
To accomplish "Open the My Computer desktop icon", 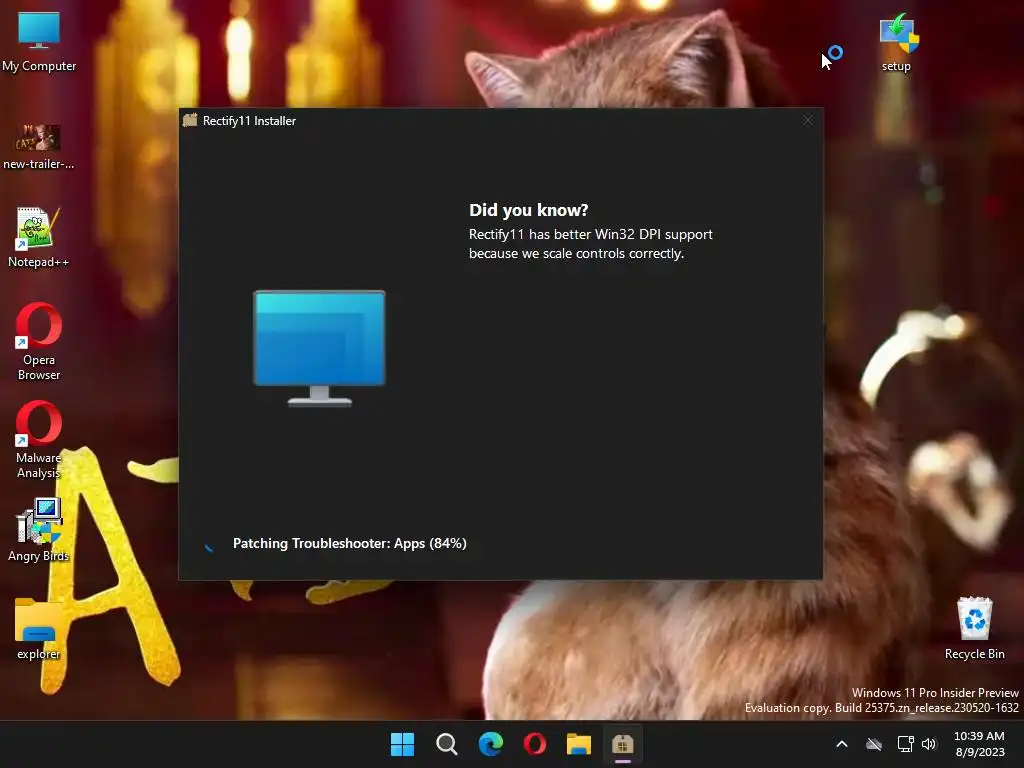I will [x=39, y=42].
